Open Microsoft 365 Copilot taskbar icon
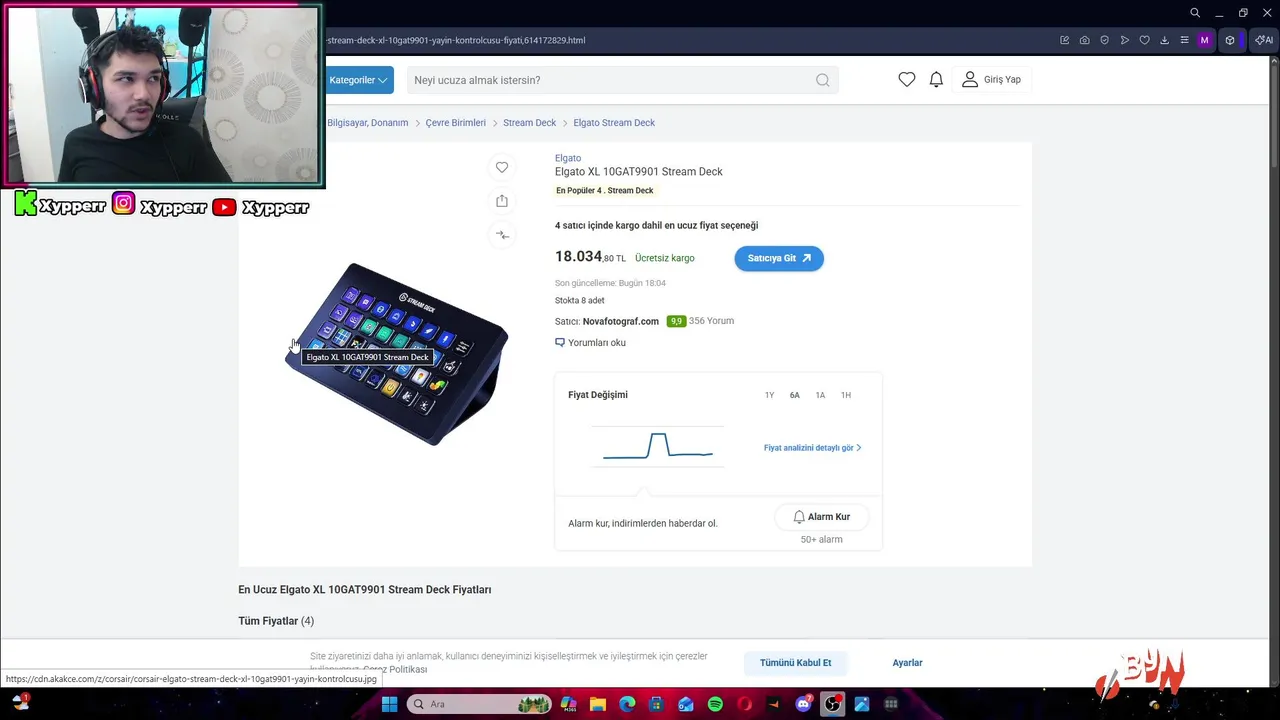The height and width of the screenshot is (720, 1280). click(x=569, y=704)
